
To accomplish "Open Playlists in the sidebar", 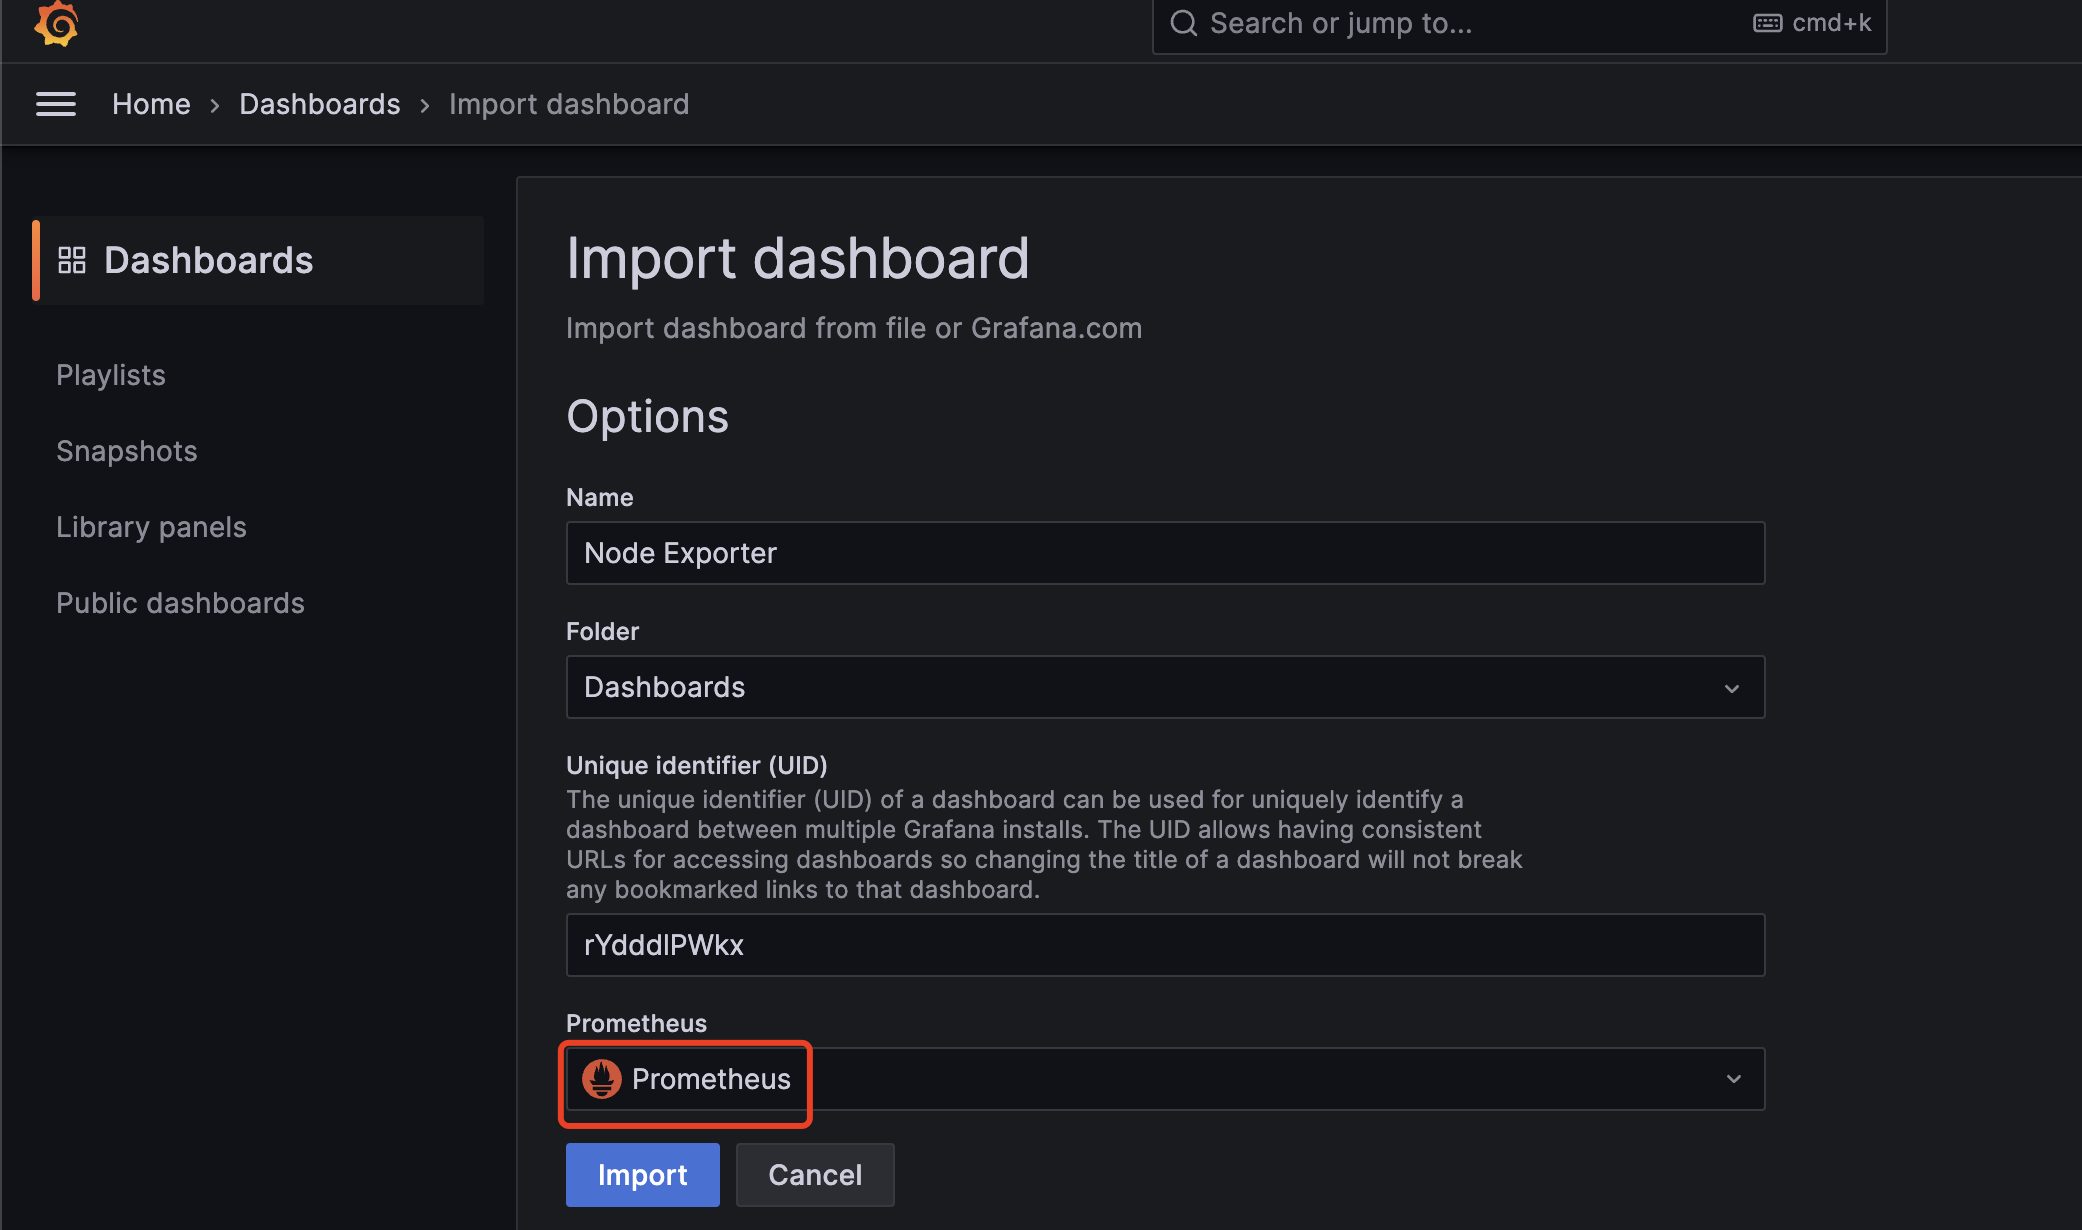I will click(x=111, y=375).
